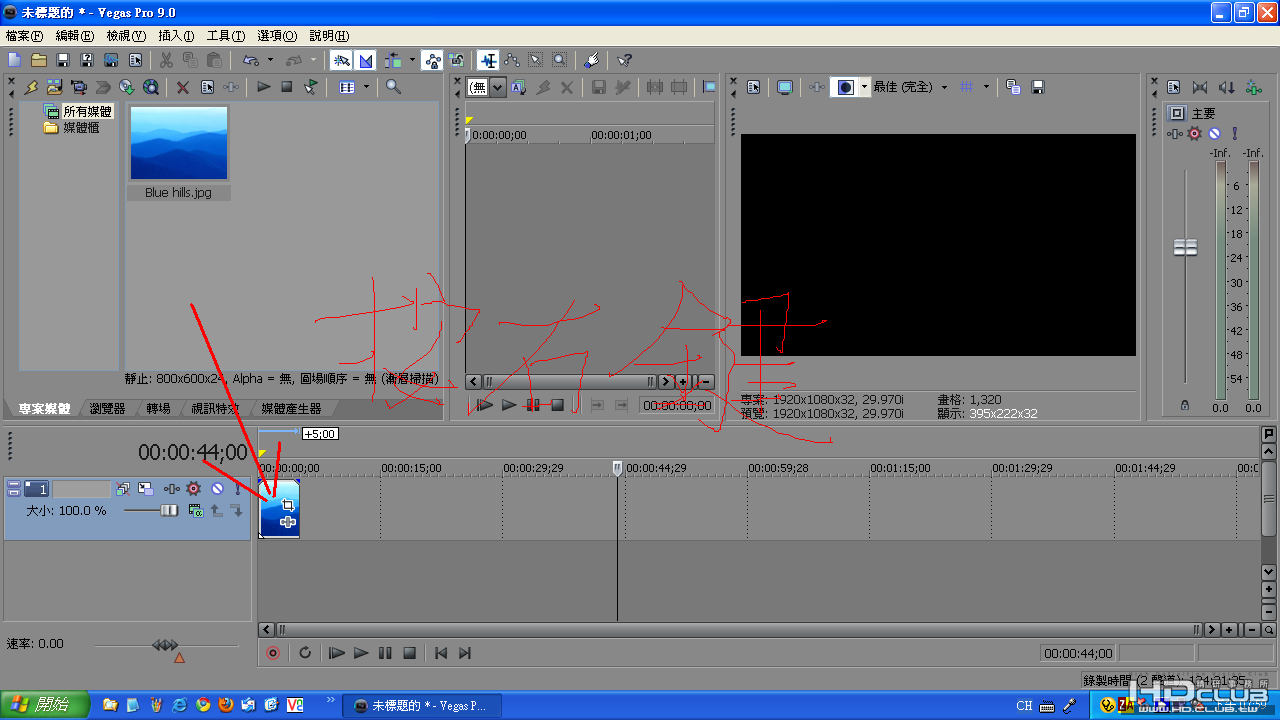Toggle Bypass Motion Blur on track 1

[123, 488]
